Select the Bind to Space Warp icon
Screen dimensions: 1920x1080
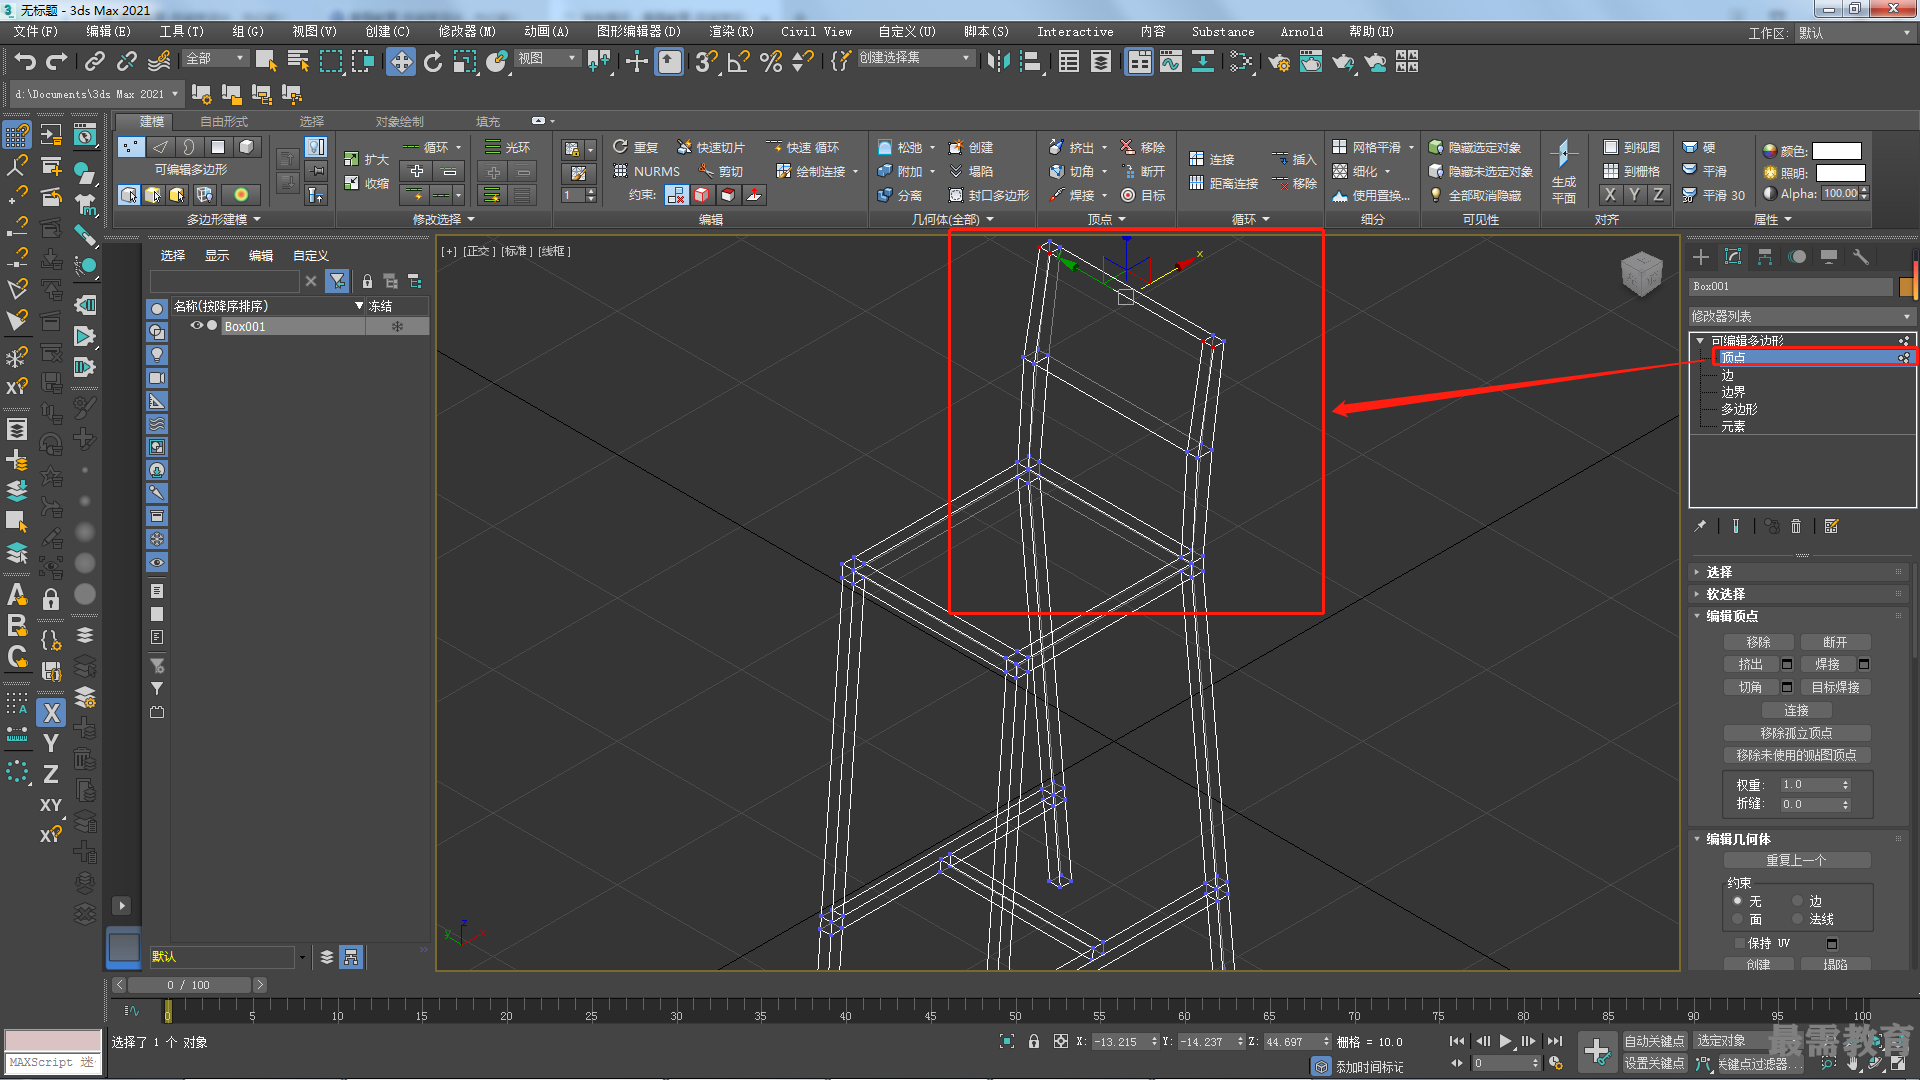pyautogui.click(x=158, y=62)
